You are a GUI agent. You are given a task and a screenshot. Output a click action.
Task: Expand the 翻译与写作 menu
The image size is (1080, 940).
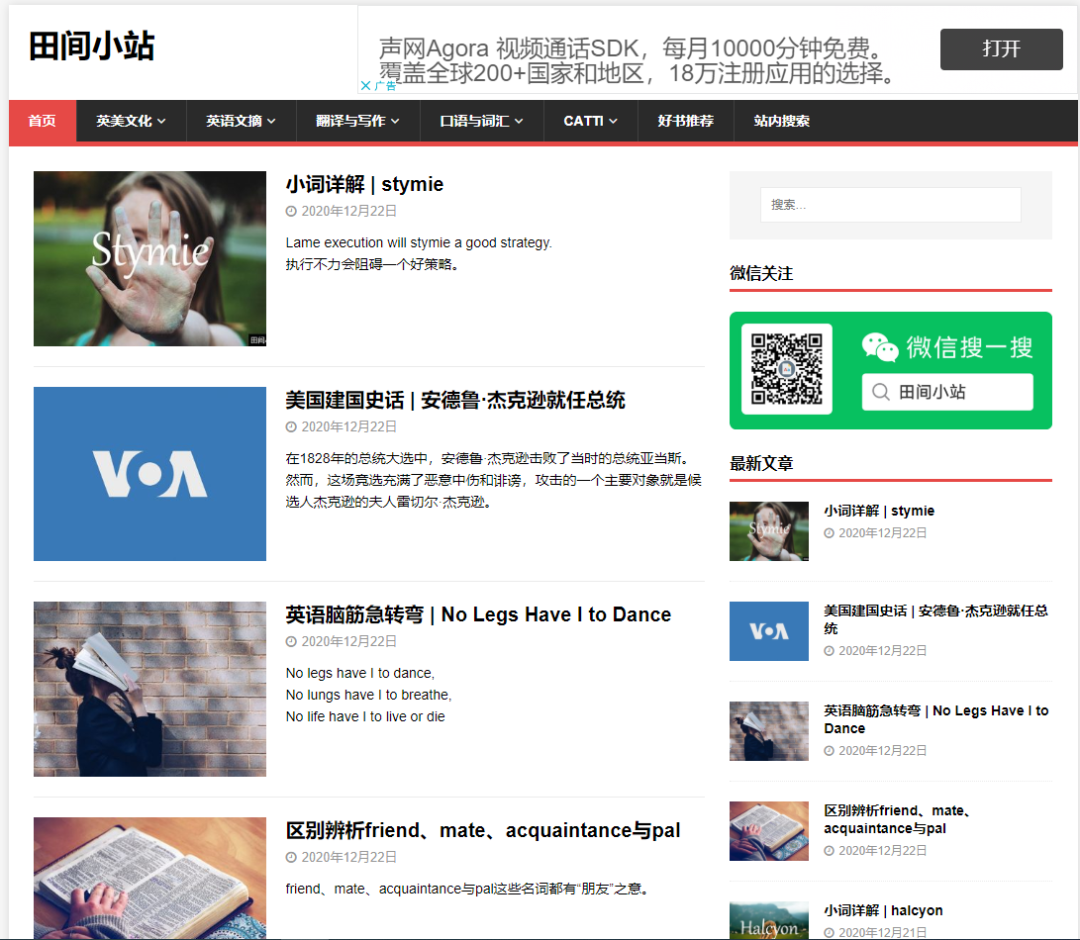coord(357,121)
